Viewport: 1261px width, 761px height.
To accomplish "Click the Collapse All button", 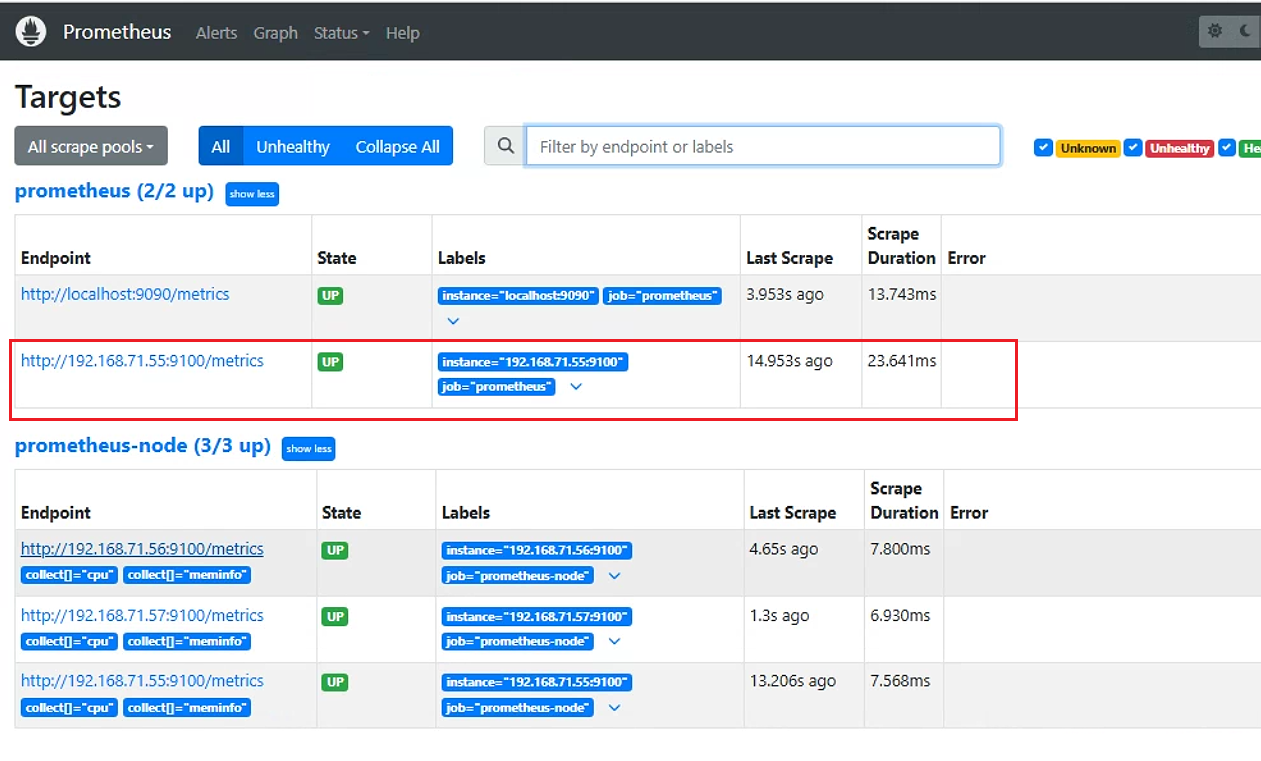I will coord(398,146).
